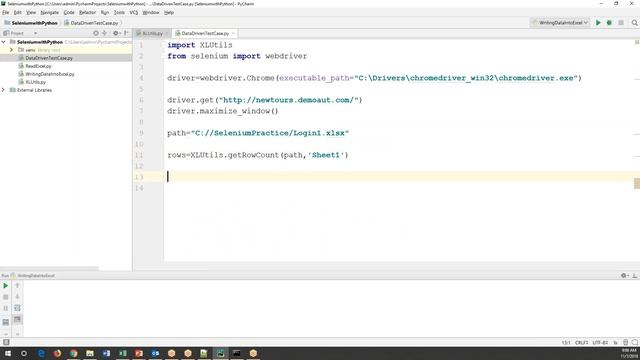Click the CRLF line separator in status bar
Image resolution: width=640 pixels, height=360 pixels.
[x=581, y=342]
